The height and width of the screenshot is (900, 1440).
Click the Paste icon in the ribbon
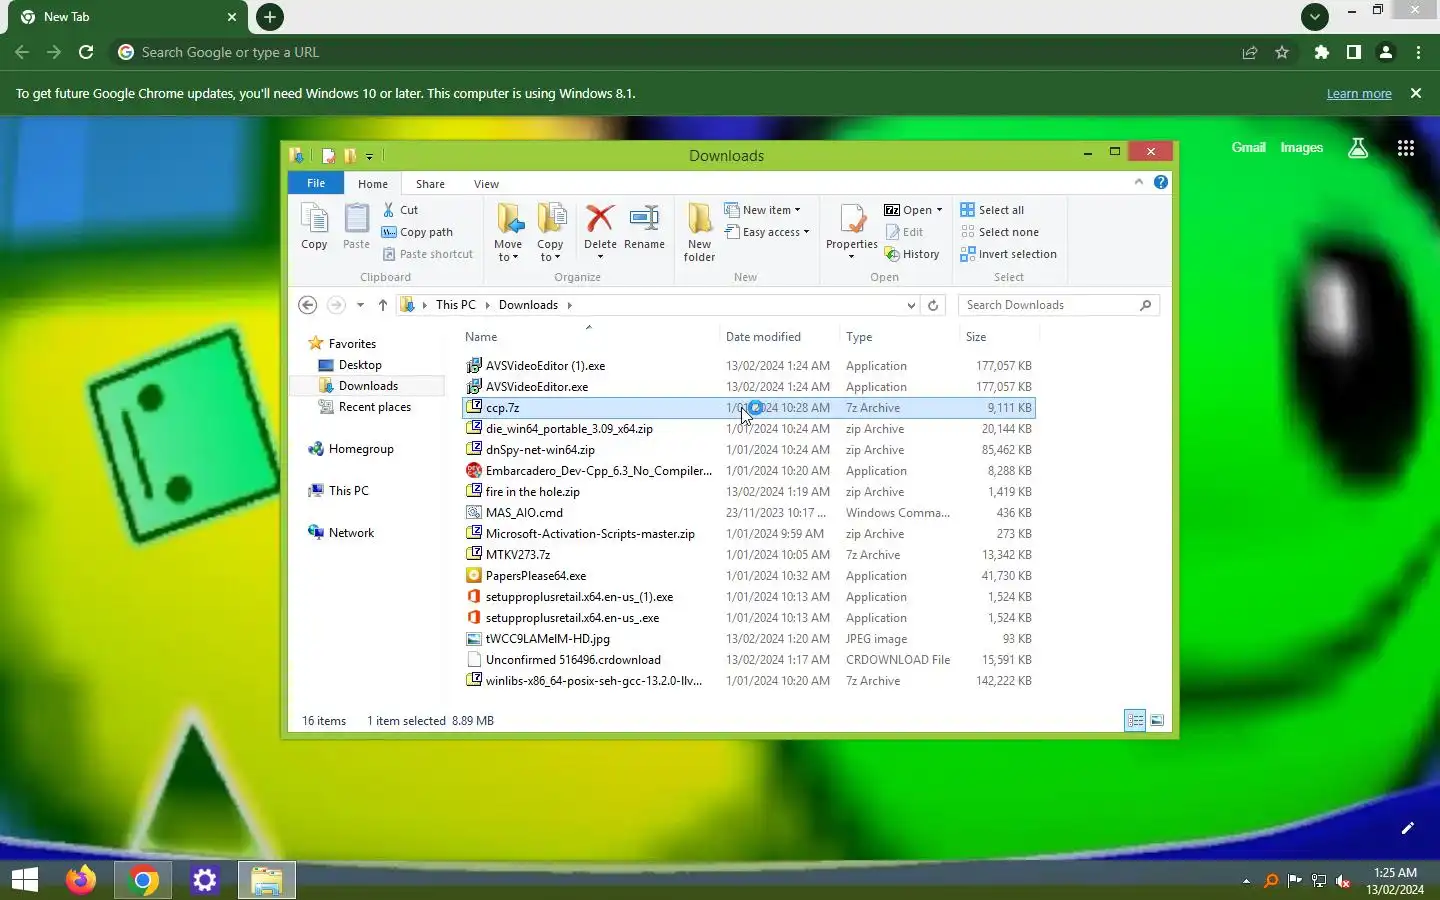point(356,226)
